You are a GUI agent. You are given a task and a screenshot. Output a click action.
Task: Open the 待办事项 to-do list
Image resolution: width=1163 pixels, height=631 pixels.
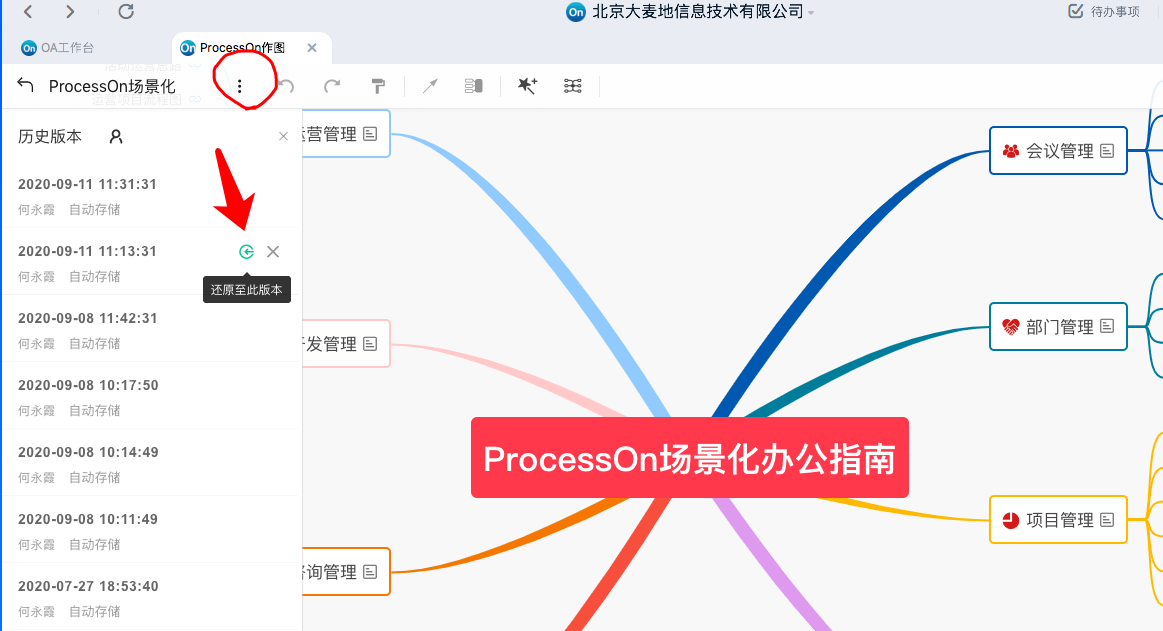(x=1104, y=11)
